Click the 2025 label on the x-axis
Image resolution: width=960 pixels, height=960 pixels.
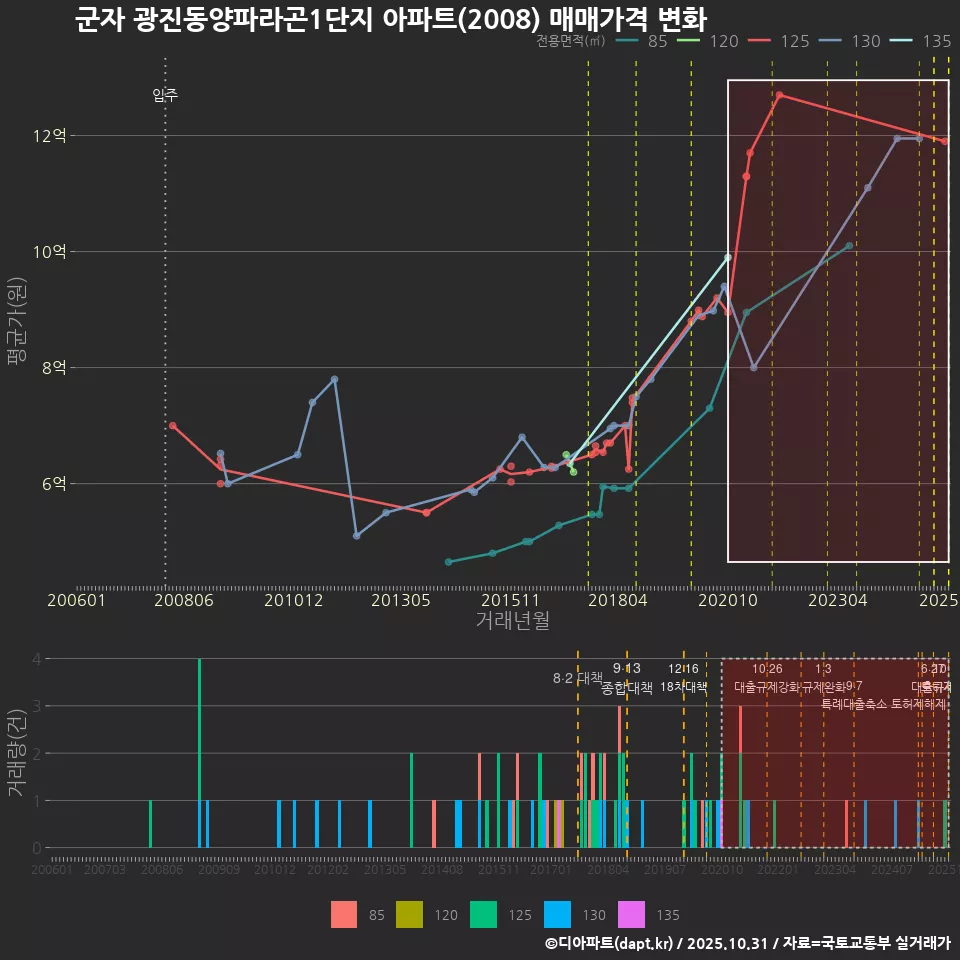[938, 600]
